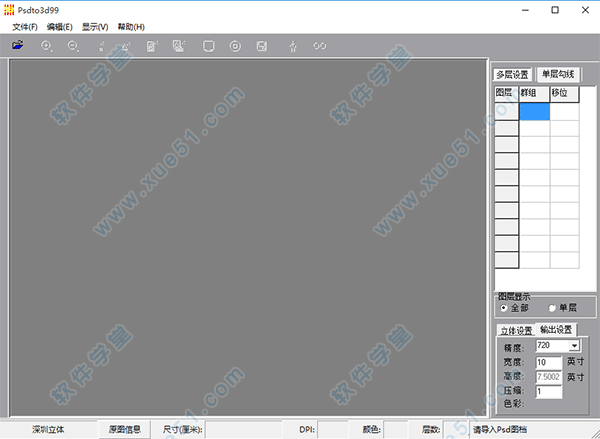
Task: Select the small dropper-like toolbar icon
Action: 101,46
